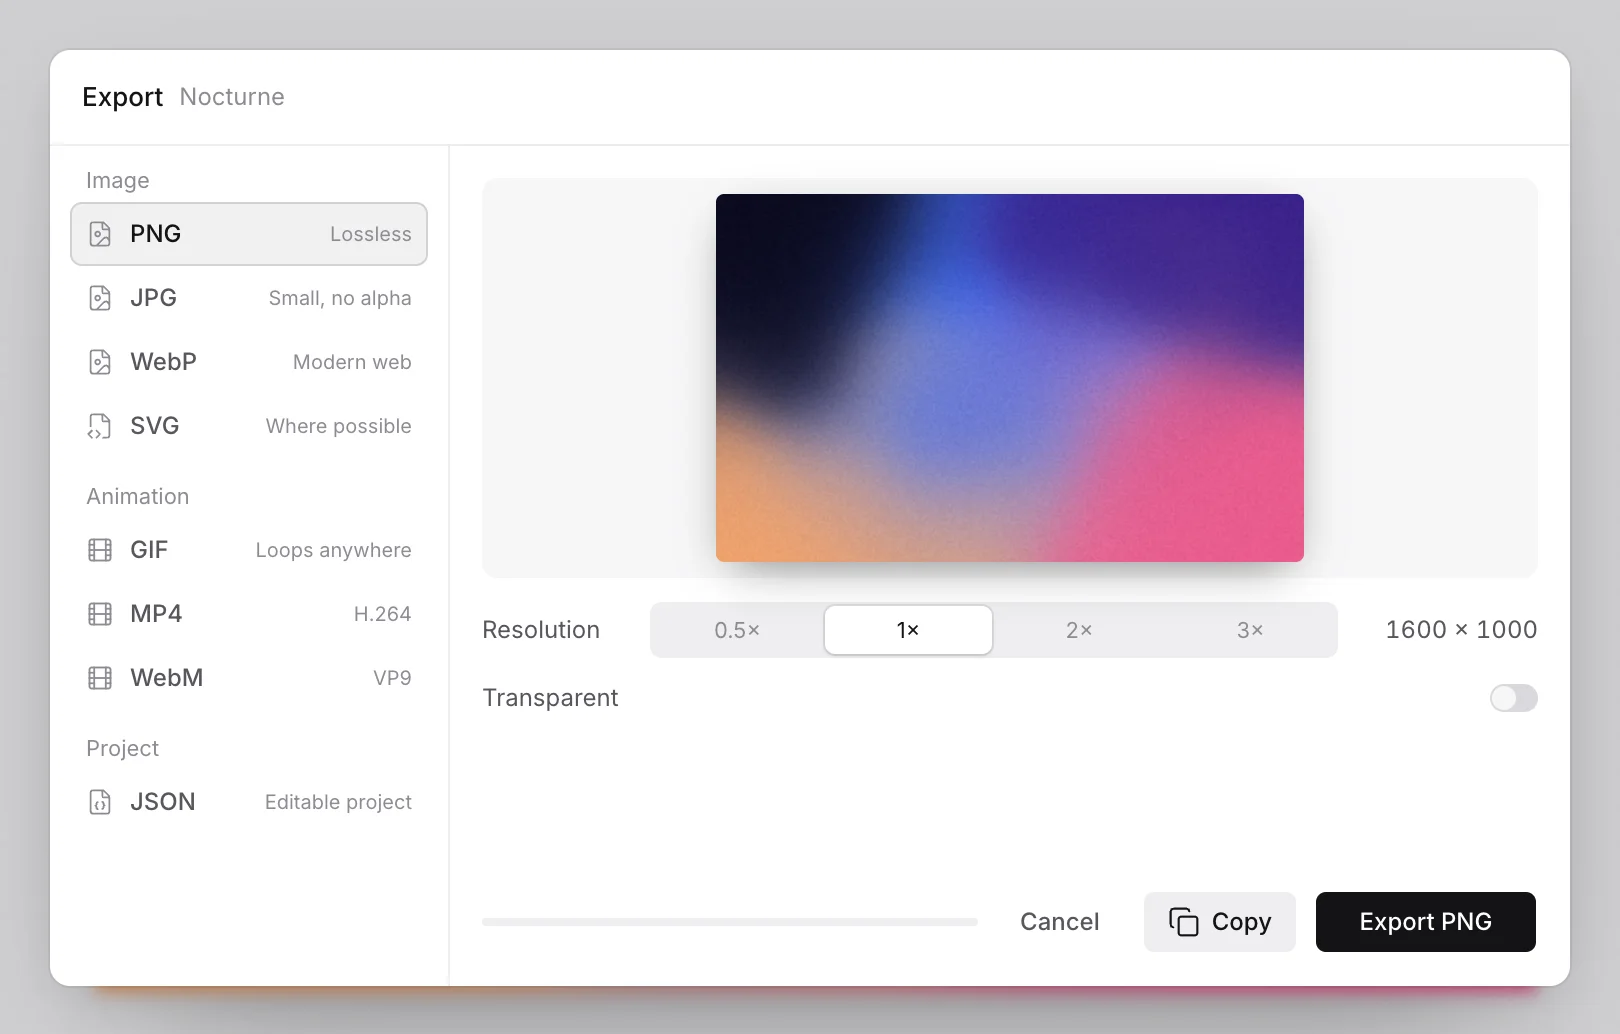Viewport: 1620px width, 1034px height.
Task: Click the gradient preview image
Action: click(1010, 378)
